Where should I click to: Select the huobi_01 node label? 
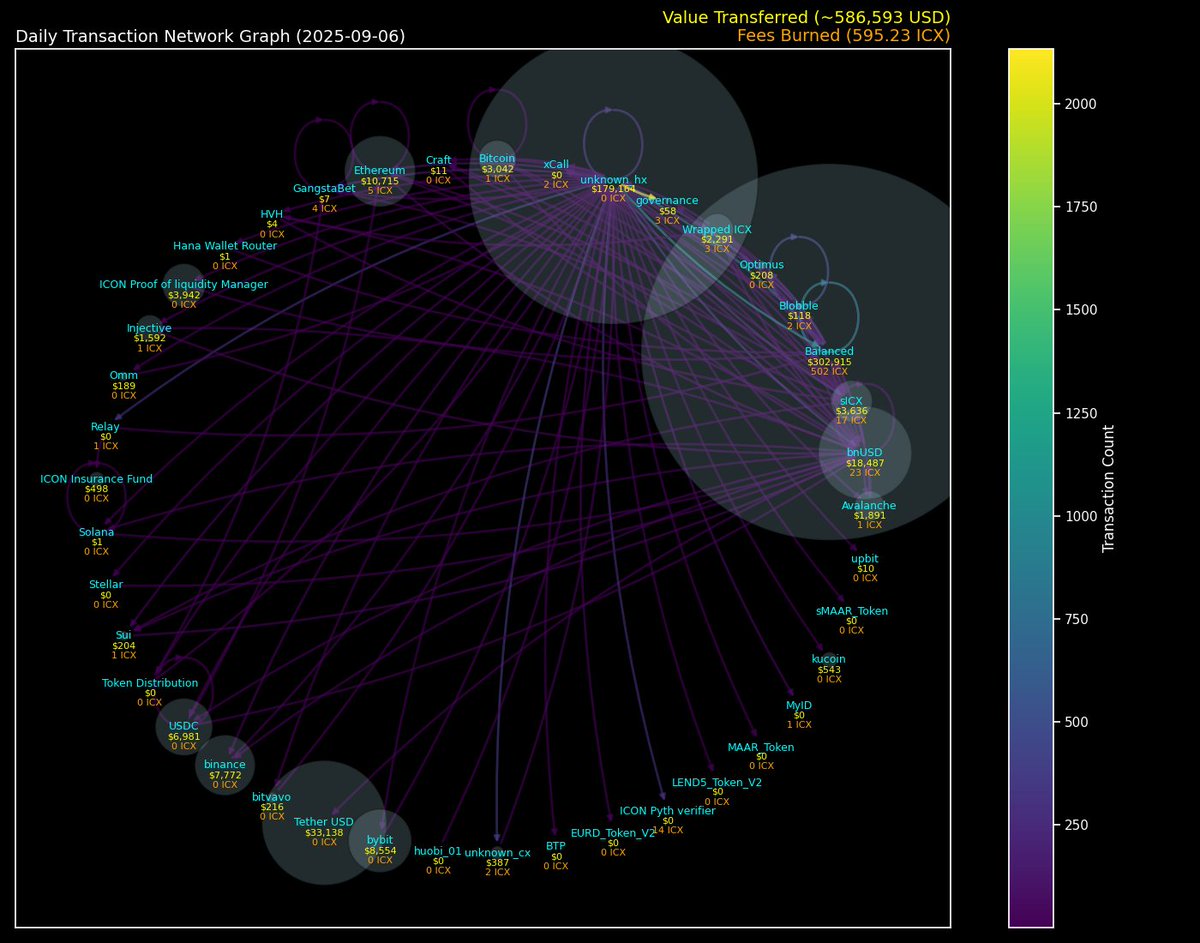tap(438, 851)
